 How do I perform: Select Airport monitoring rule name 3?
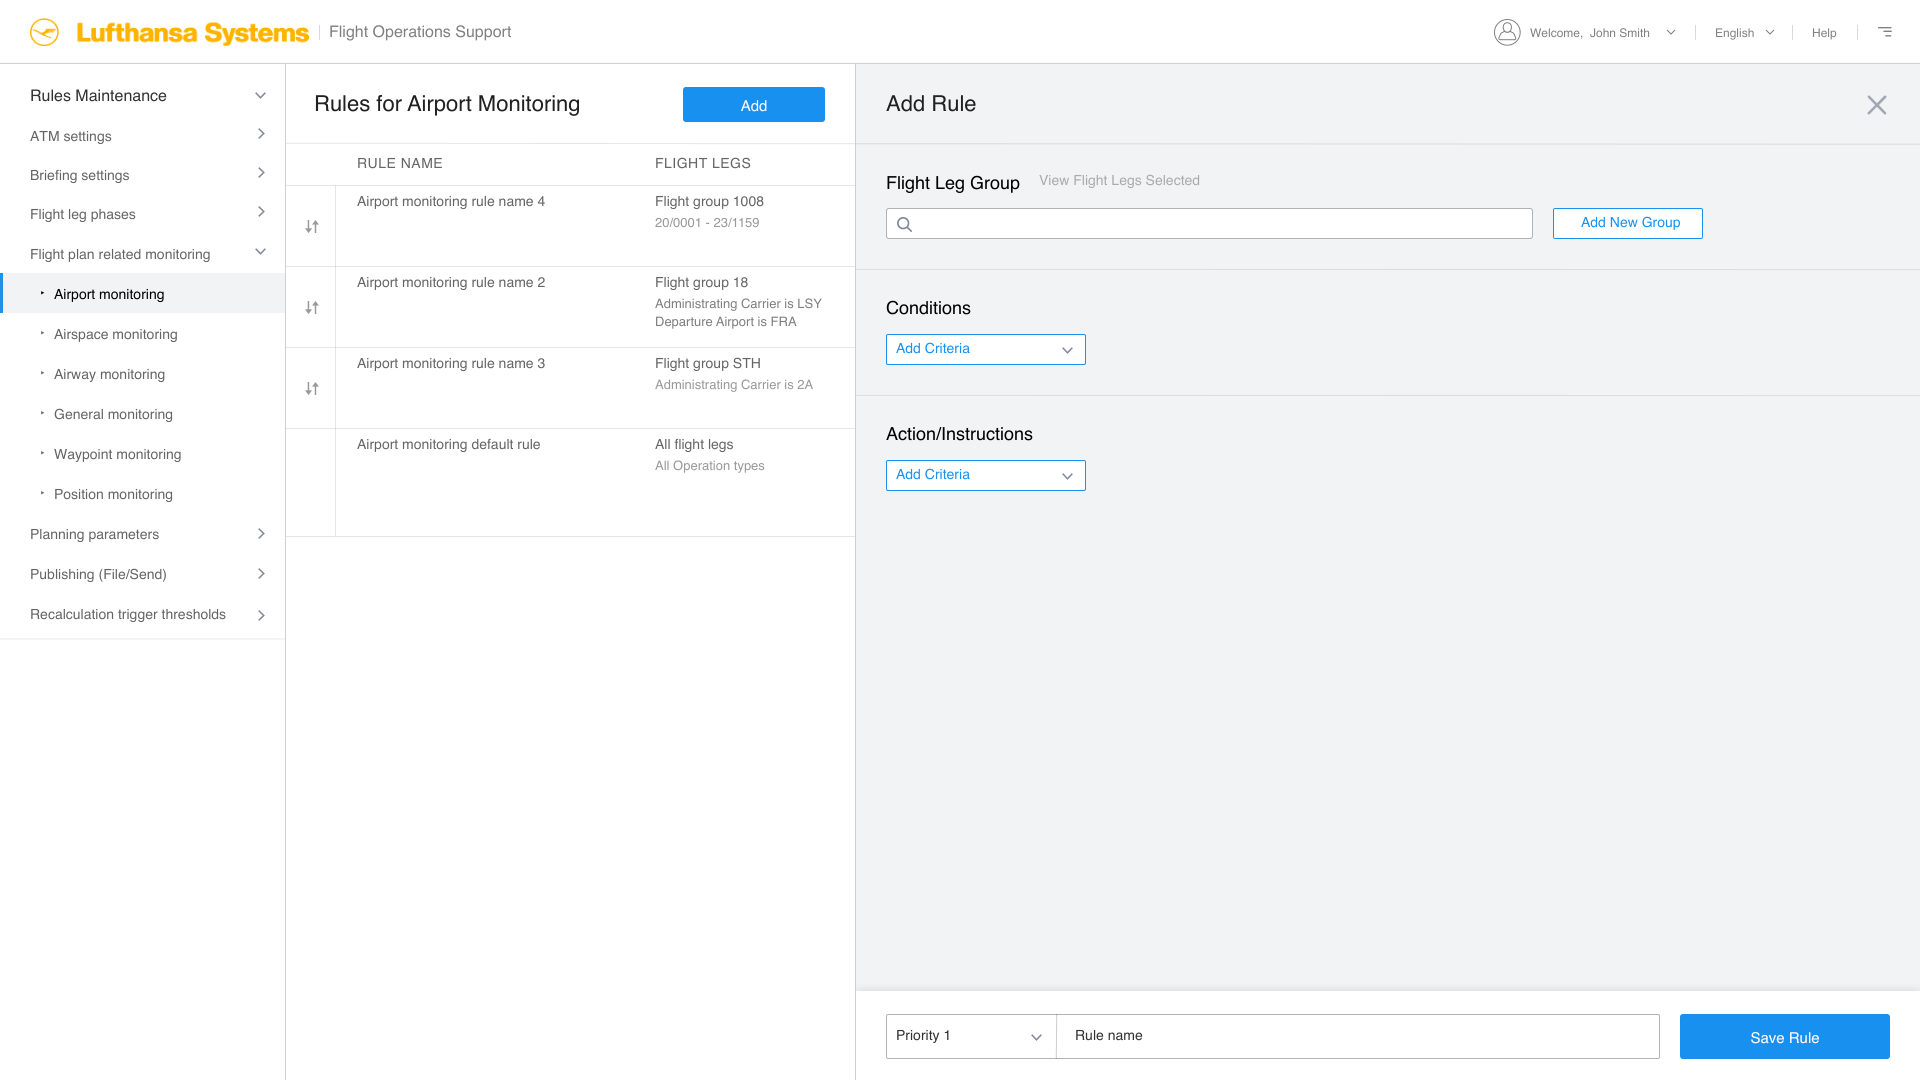click(x=451, y=364)
